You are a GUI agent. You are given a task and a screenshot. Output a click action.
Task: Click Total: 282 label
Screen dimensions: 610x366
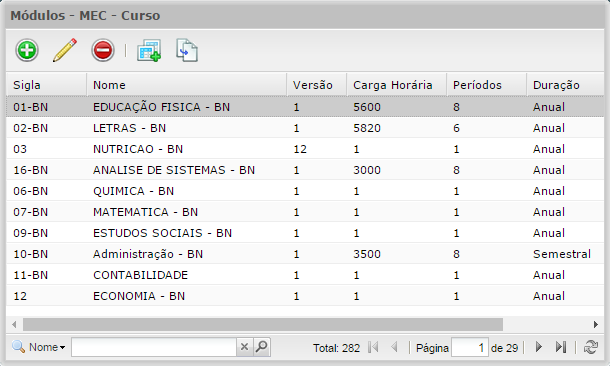[337, 348]
